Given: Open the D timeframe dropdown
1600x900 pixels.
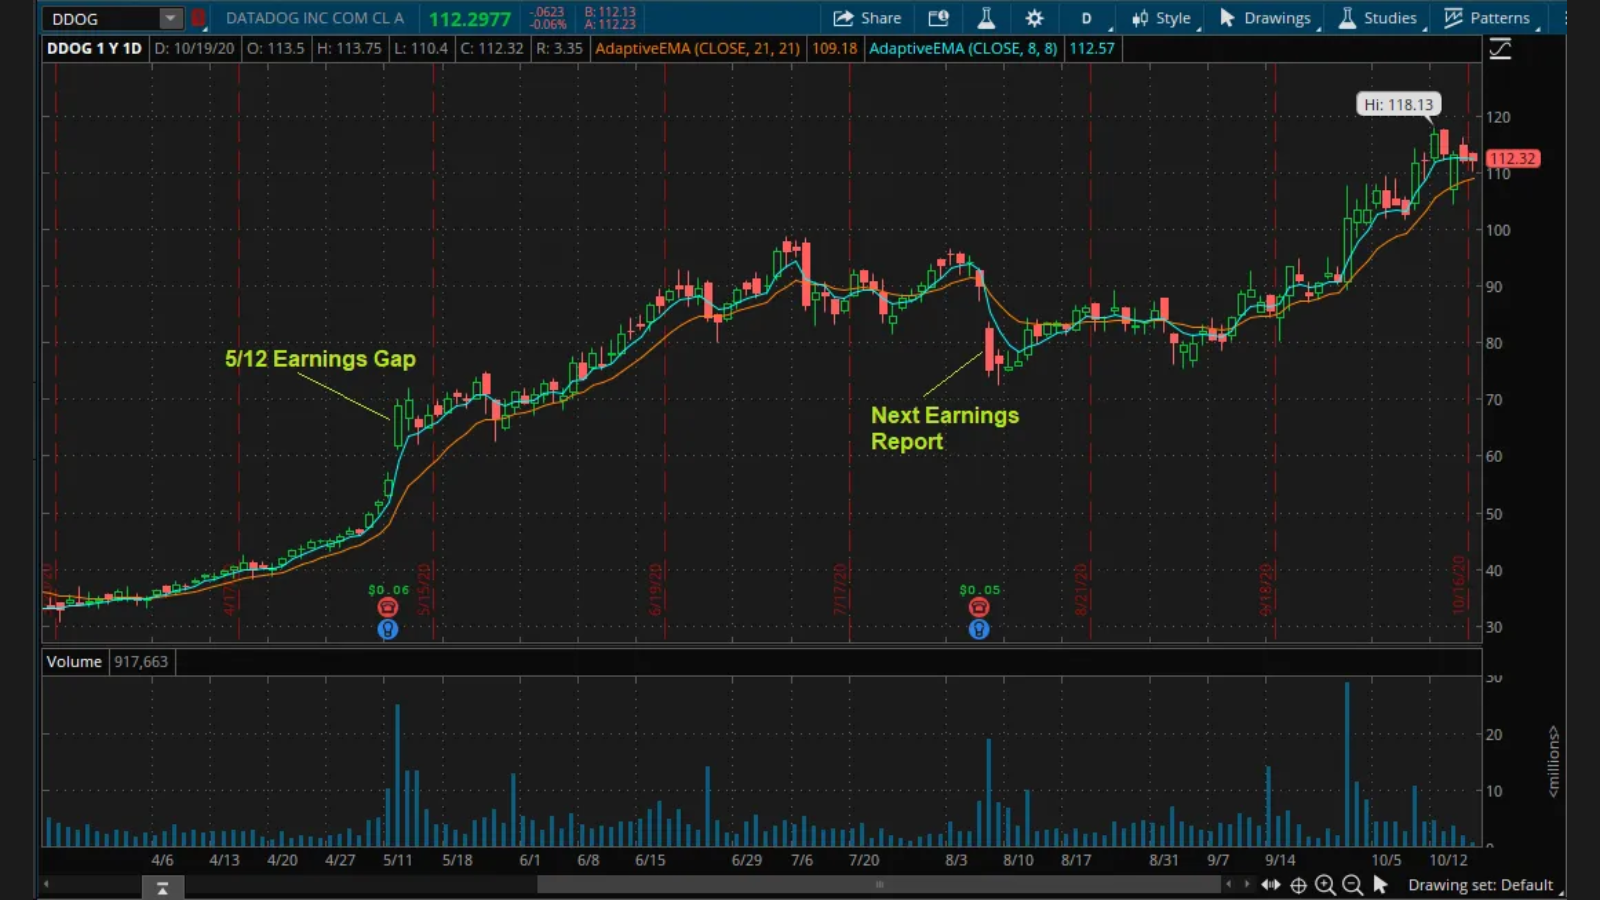Looking at the screenshot, I should (x=1087, y=18).
